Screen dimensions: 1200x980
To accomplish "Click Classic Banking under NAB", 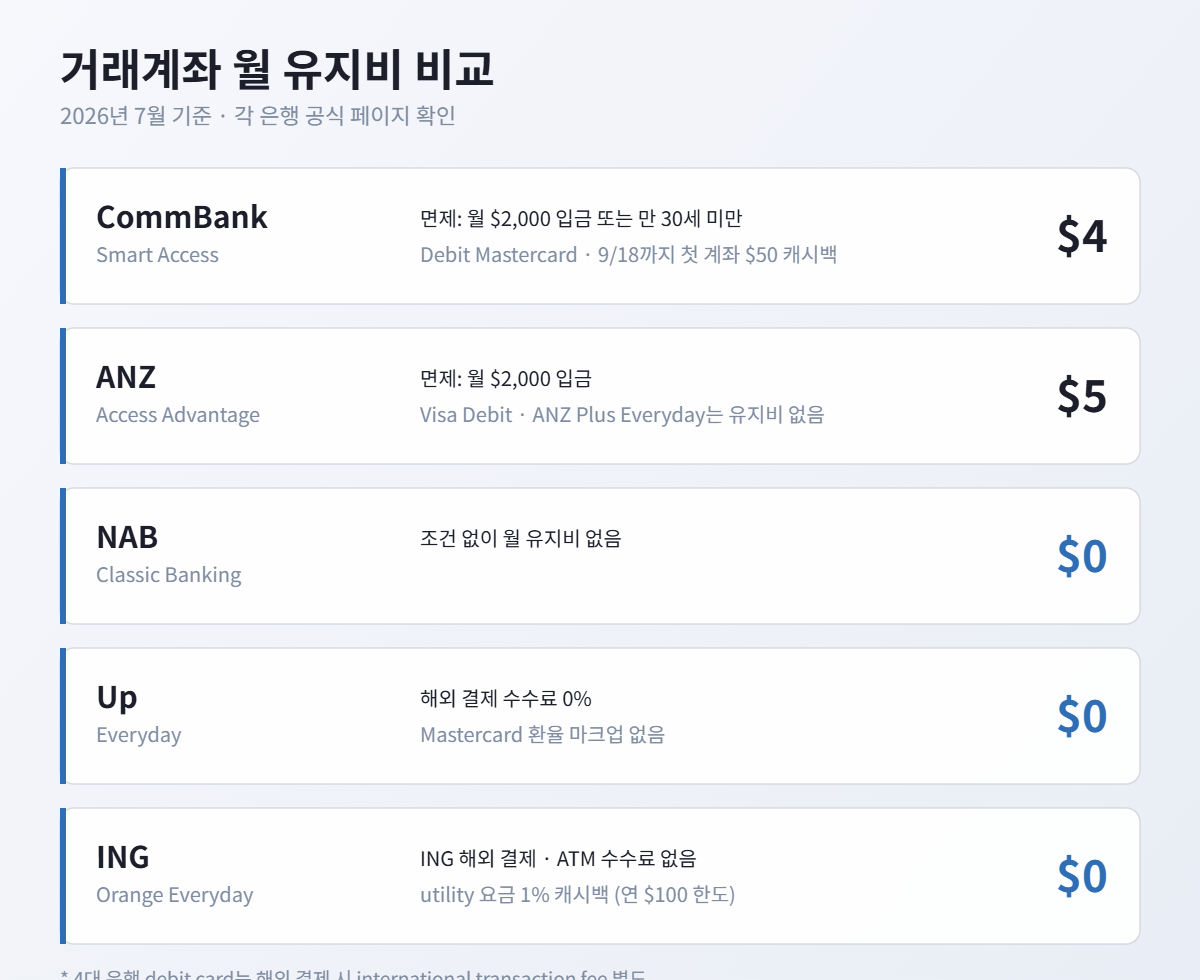I will click(169, 575).
